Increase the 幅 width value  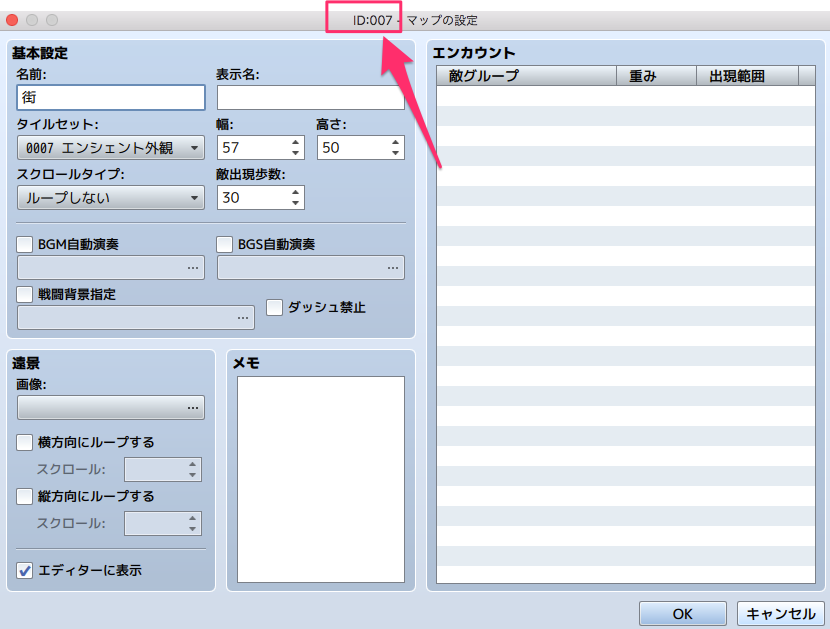coord(295,142)
